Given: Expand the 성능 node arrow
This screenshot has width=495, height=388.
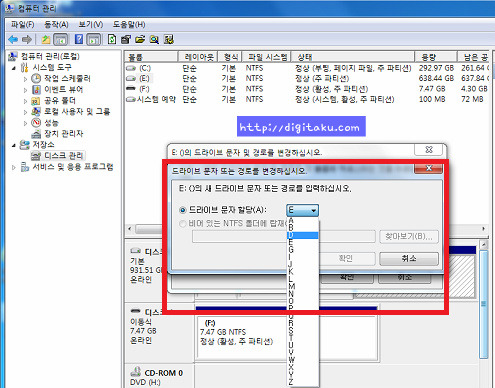Looking at the screenshot, I should (25, 123).
